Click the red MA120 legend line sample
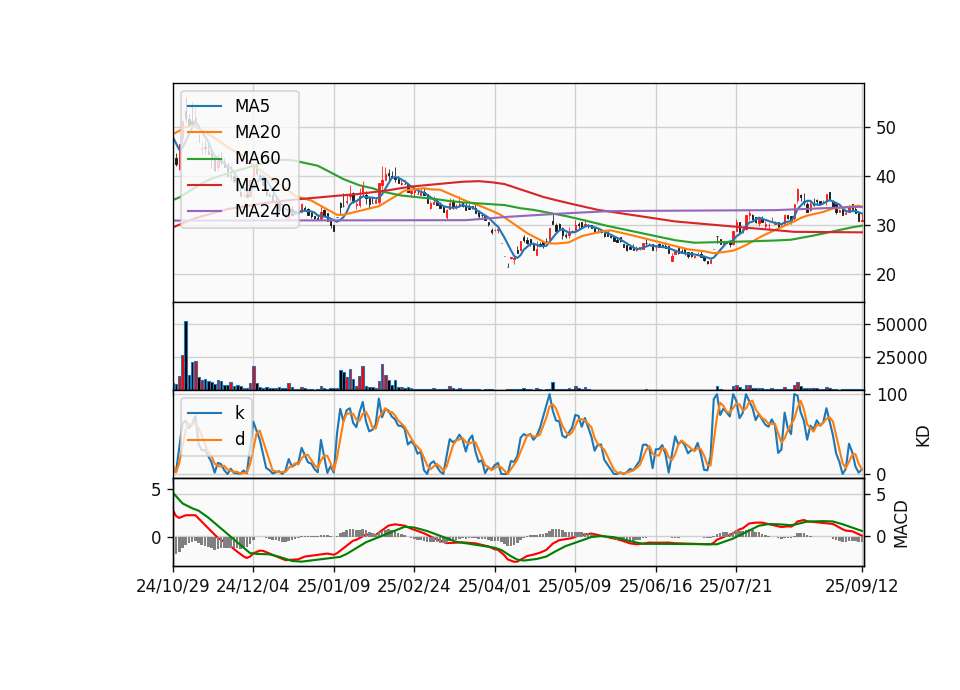Viewport: 960px width, 690px height. 204,186
